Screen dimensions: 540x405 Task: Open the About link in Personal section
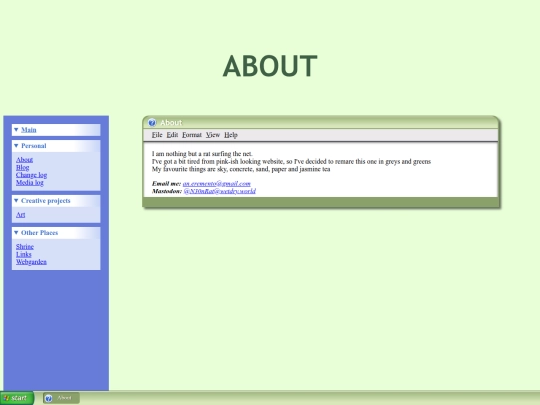tap(24, 159)
